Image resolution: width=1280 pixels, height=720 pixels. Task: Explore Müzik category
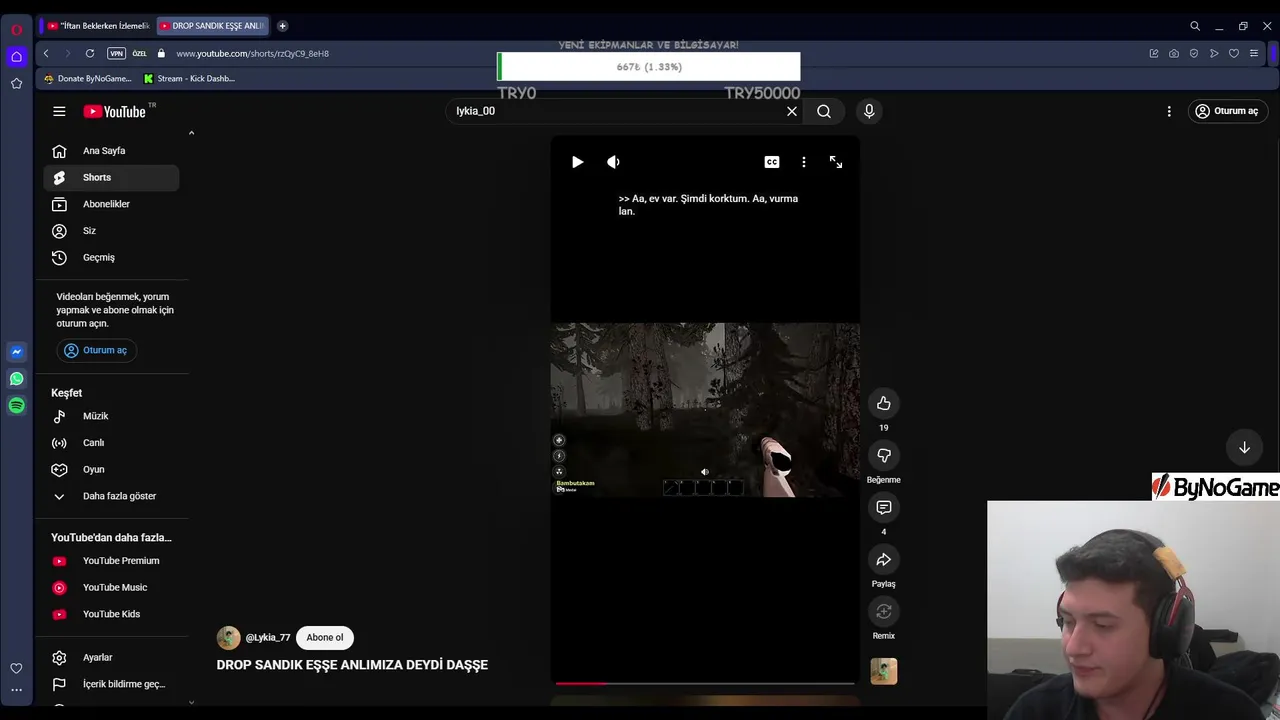[x=111, y=416]
